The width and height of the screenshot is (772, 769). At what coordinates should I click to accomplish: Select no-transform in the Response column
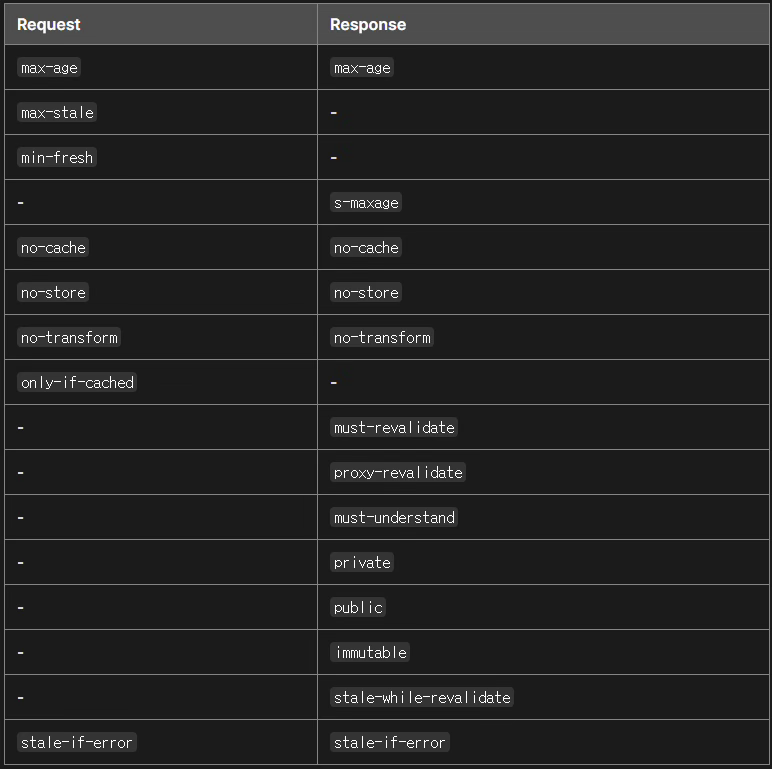(382, 337)
